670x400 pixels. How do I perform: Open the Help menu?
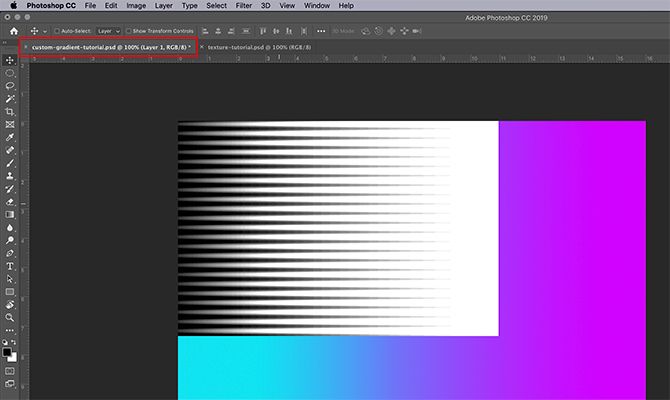tap(346, 6)
